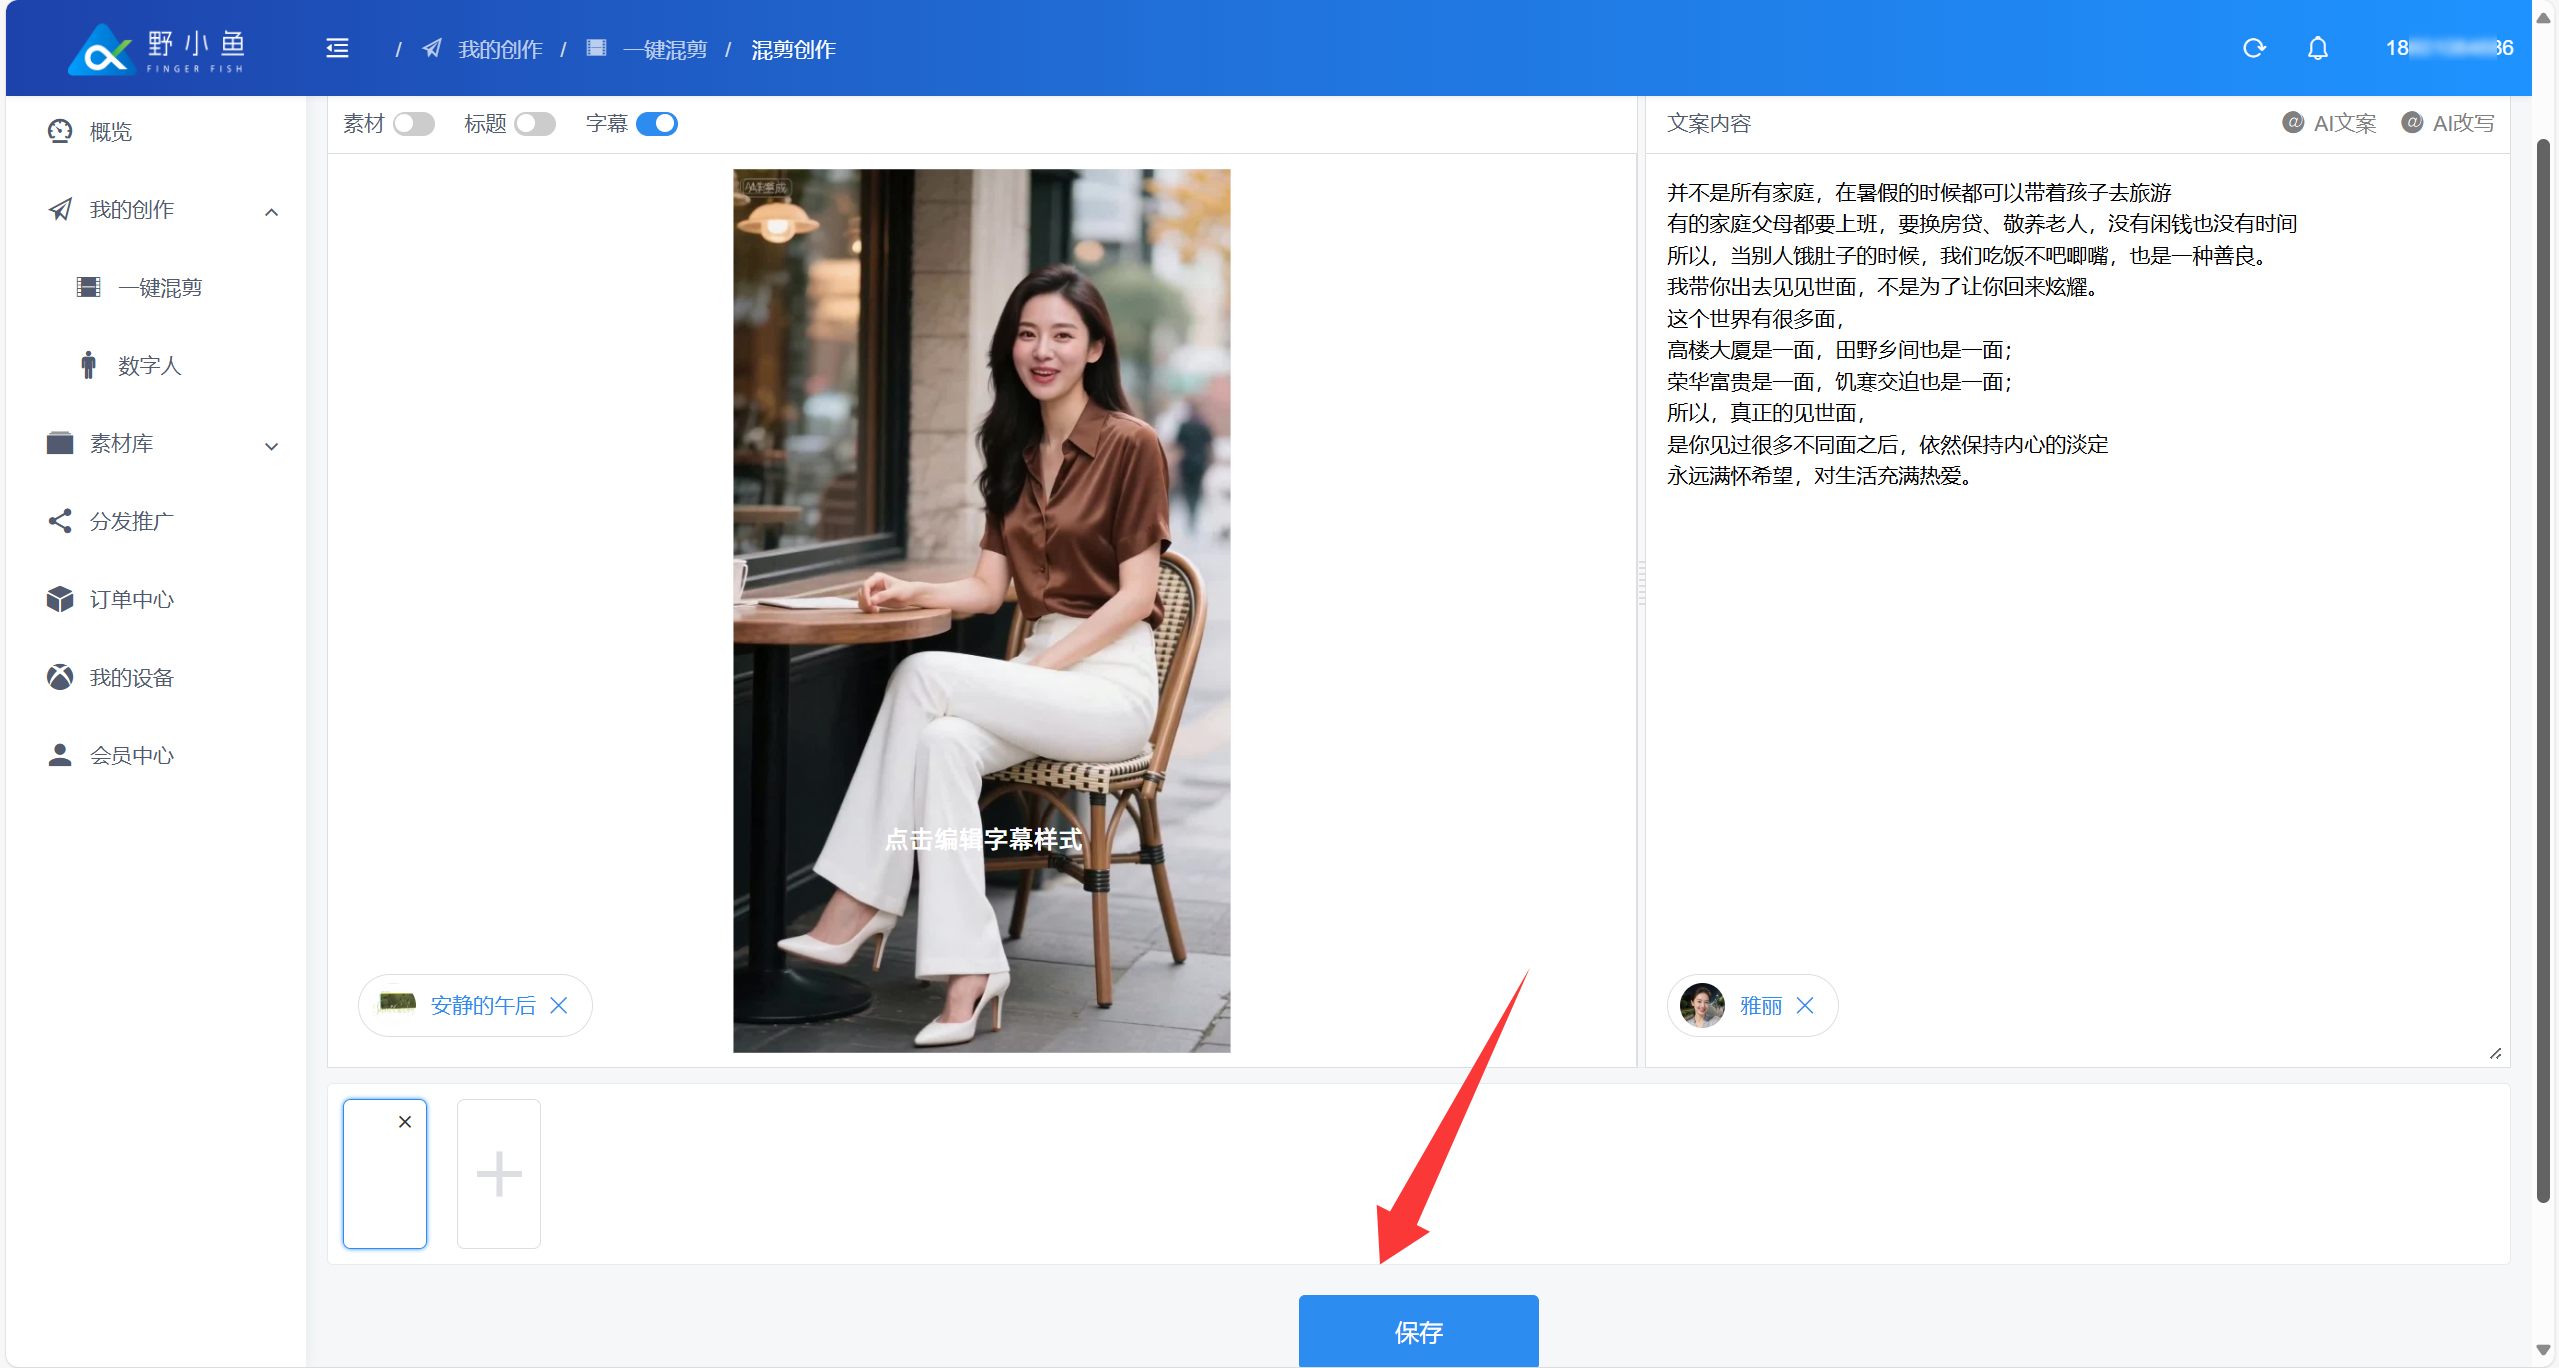Click the AI改写 icon button

coord(2447,123)
